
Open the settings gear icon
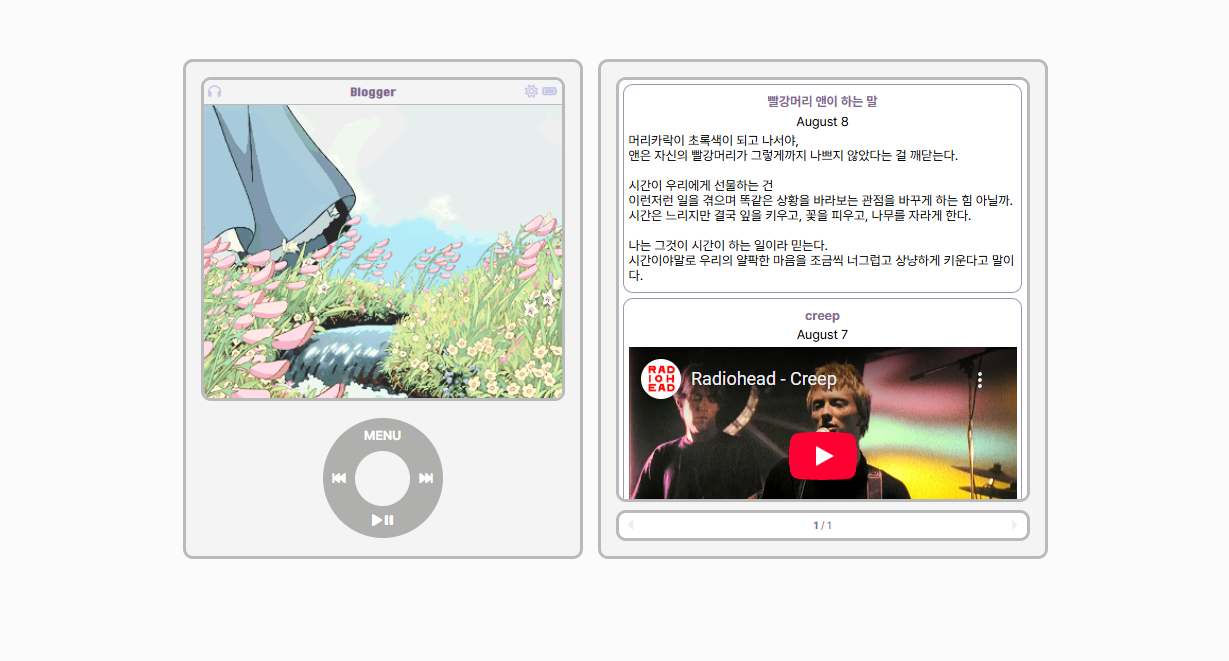point(531,91)
